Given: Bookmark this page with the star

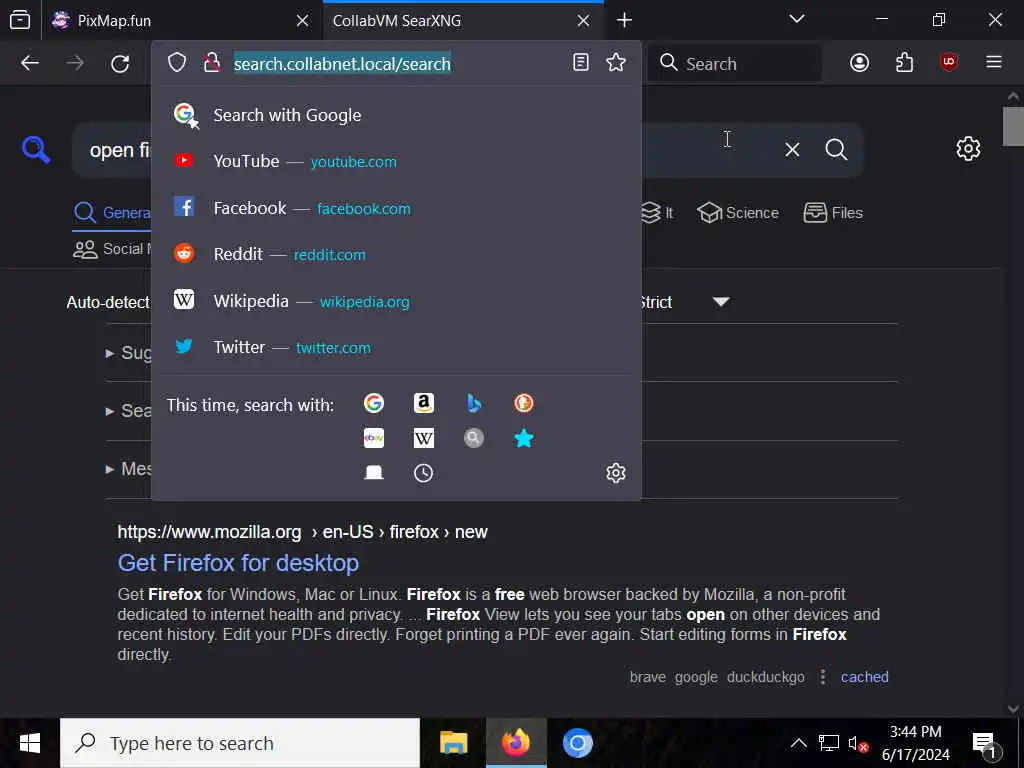Looking at the screenshot, I should click(616, 63).
